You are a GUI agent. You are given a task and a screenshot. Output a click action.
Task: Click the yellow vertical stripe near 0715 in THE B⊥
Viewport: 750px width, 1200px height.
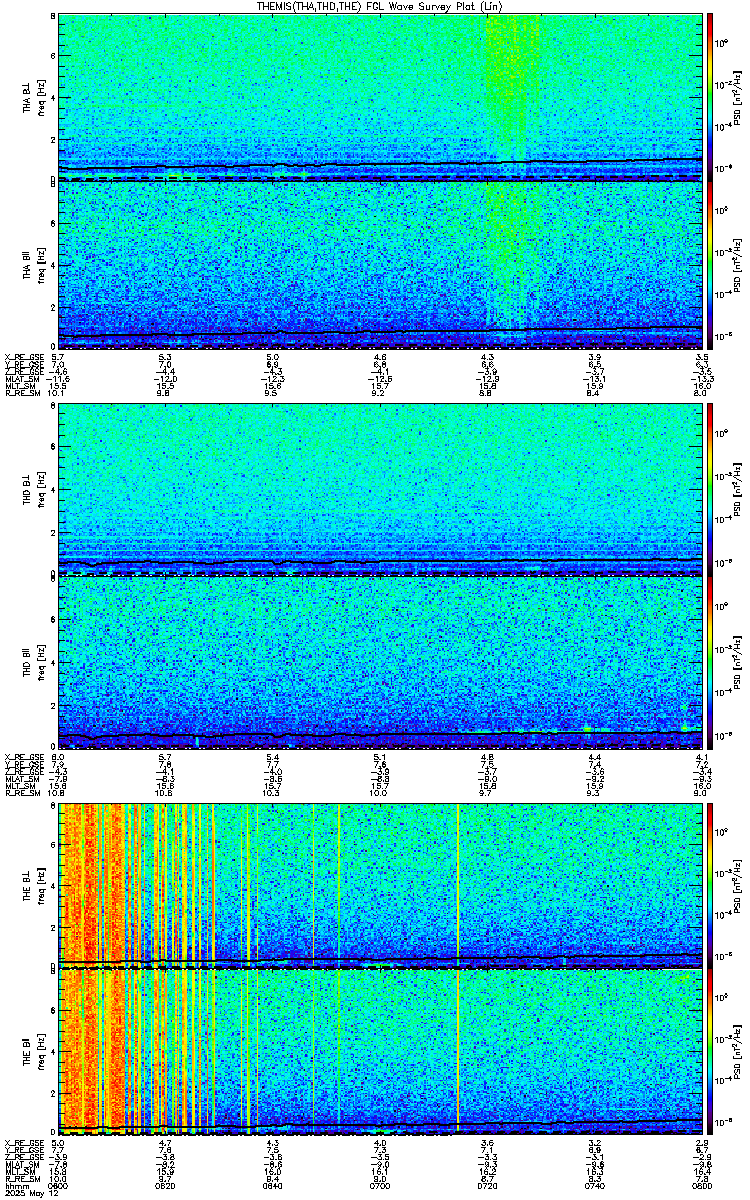[457, 884]
